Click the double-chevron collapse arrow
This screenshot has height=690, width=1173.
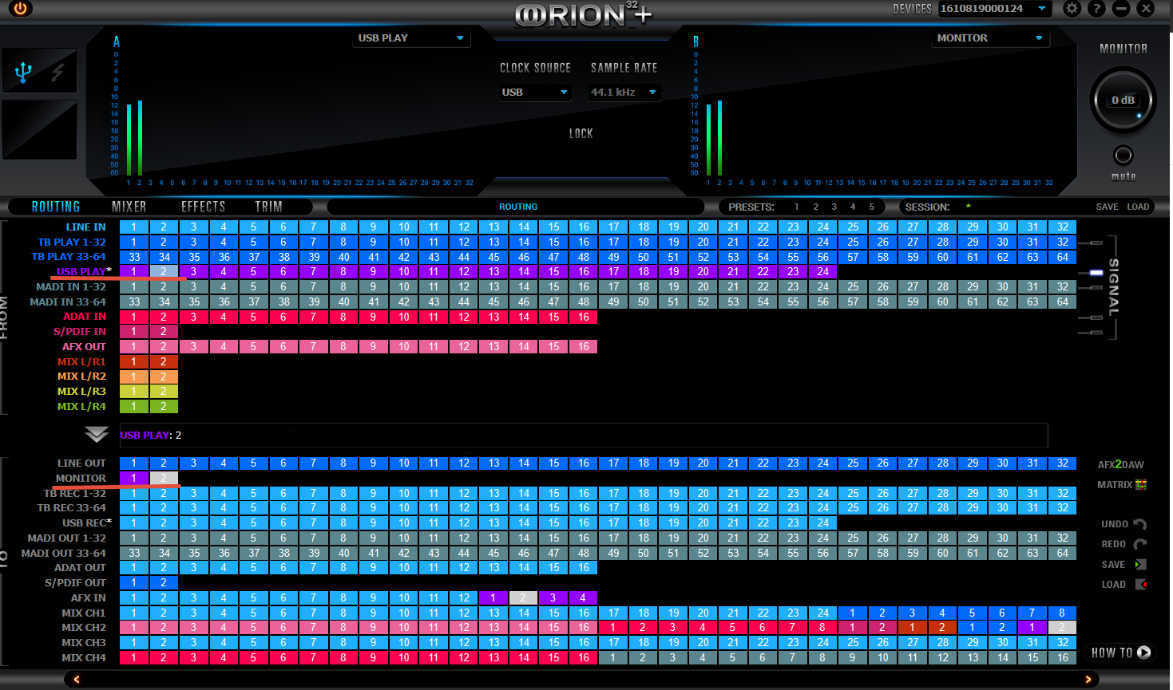(x=97, y=434)
